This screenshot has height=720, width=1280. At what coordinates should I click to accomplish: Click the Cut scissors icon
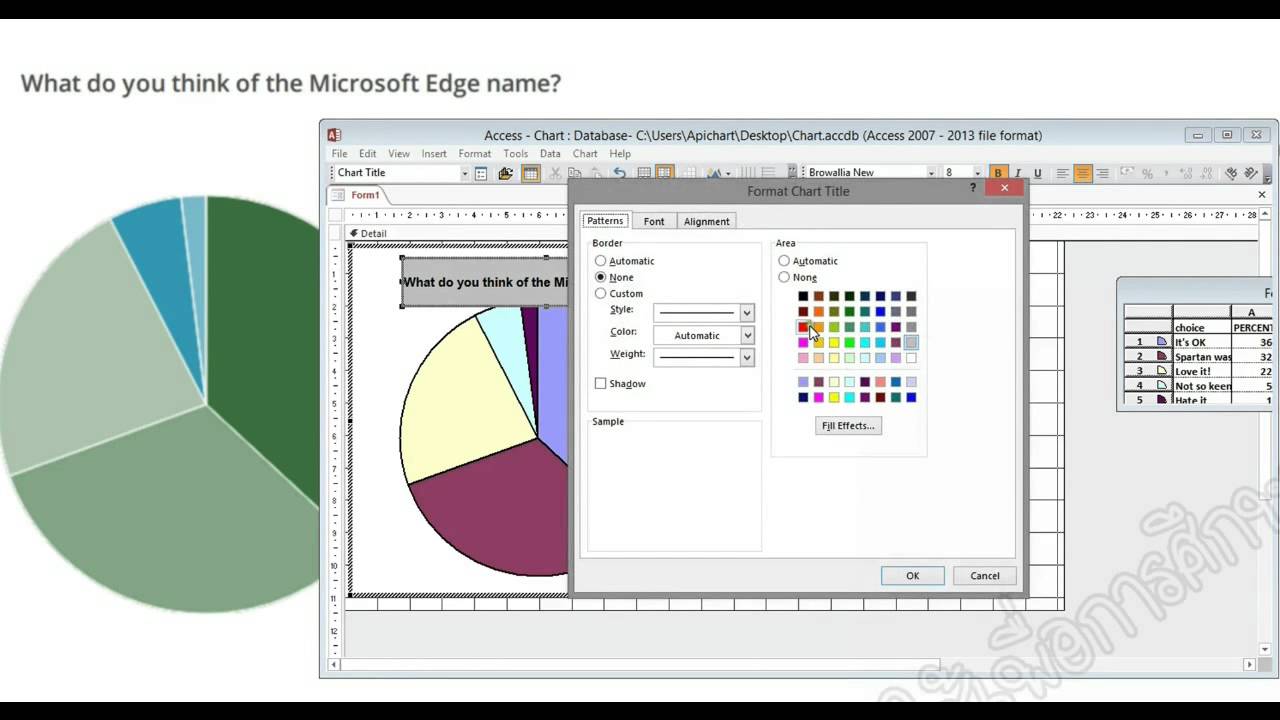click(555, 173)
